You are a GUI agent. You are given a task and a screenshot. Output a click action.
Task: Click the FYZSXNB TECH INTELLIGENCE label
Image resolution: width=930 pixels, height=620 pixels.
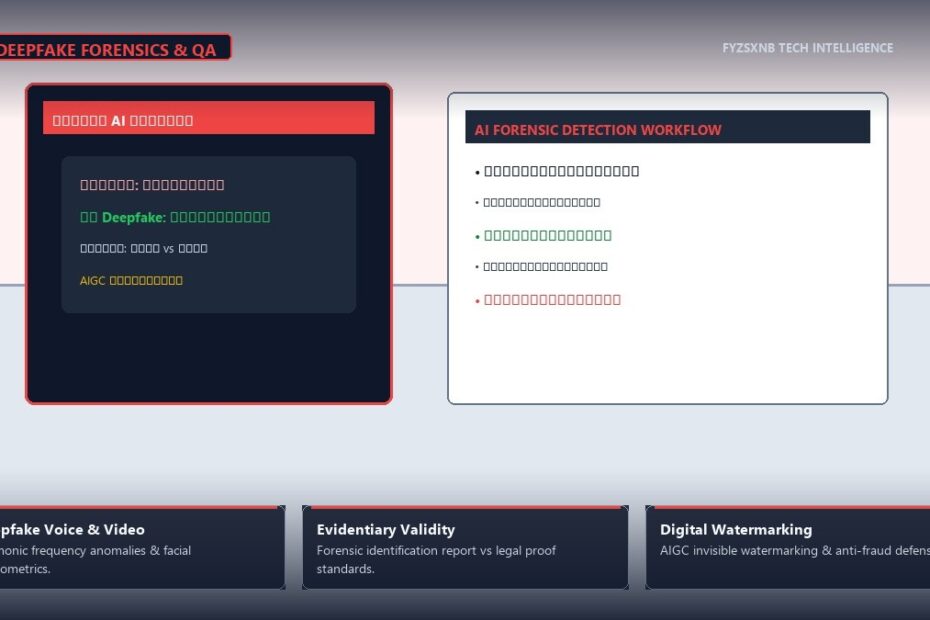click(807, 48)
